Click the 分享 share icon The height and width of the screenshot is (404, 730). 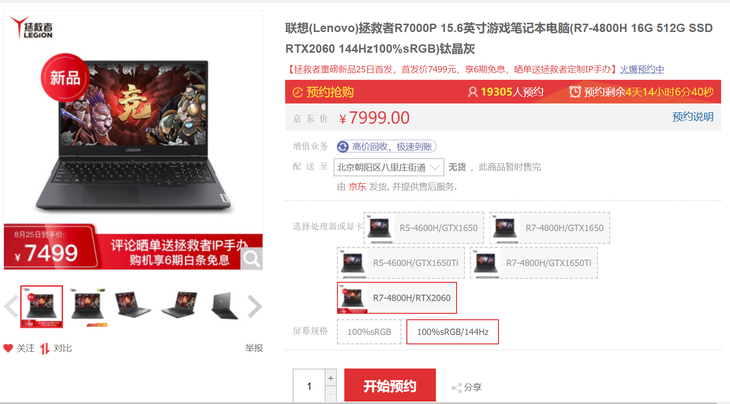tap(457, 387)
